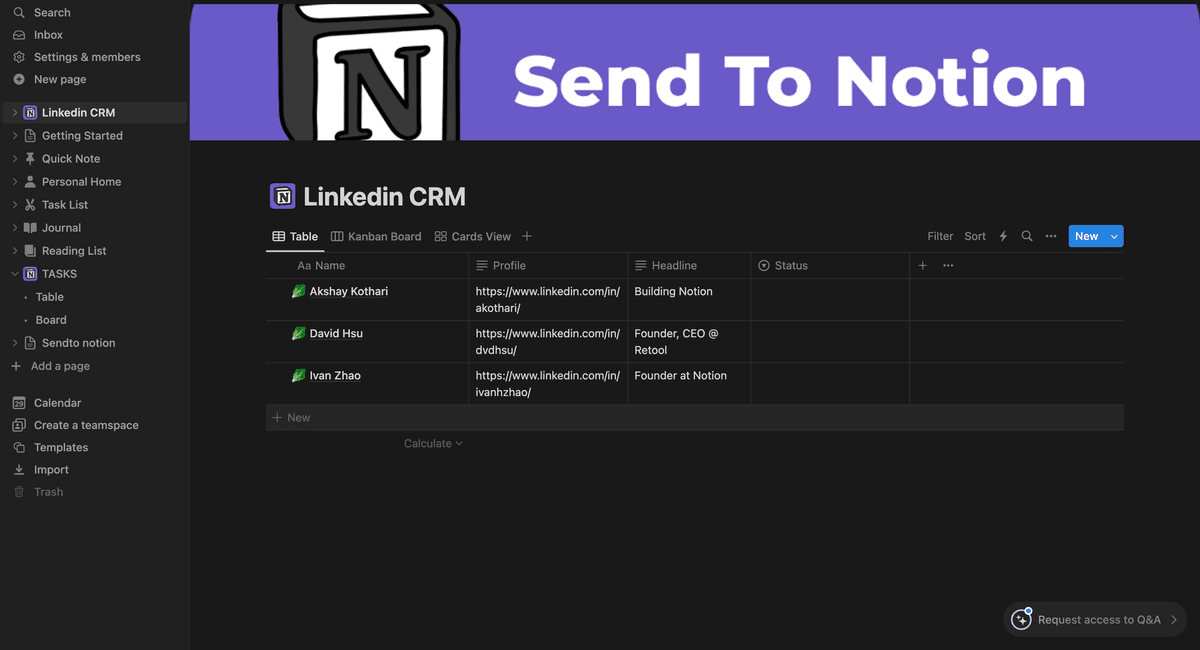
Task: Open the Ivan Zhao record
Action: tap(335, 376)
